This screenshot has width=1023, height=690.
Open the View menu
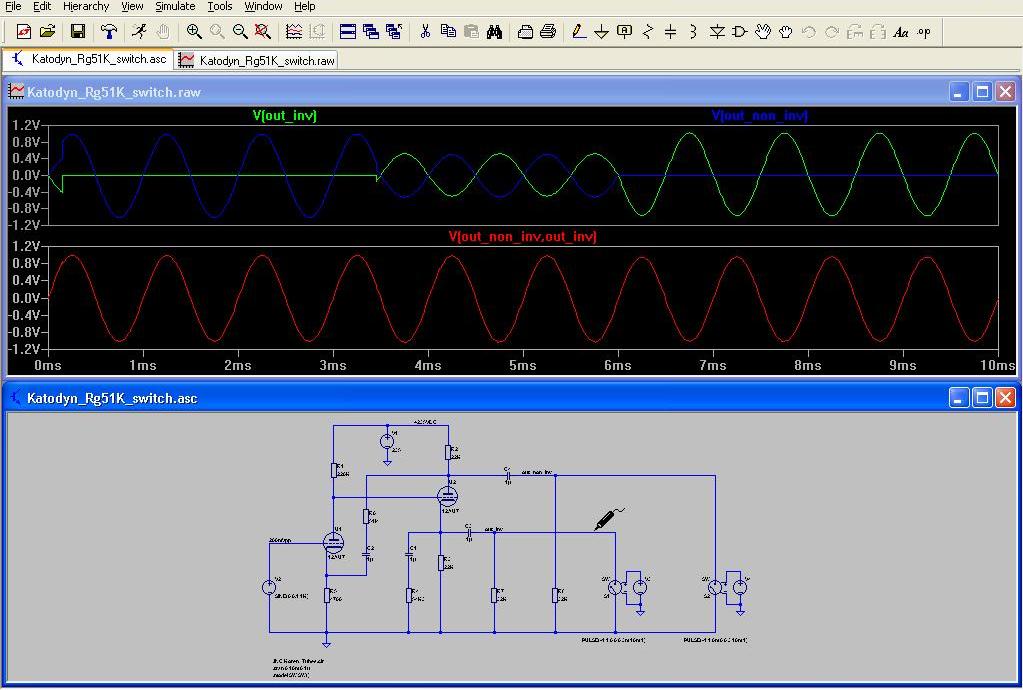(x=132, y=7)
